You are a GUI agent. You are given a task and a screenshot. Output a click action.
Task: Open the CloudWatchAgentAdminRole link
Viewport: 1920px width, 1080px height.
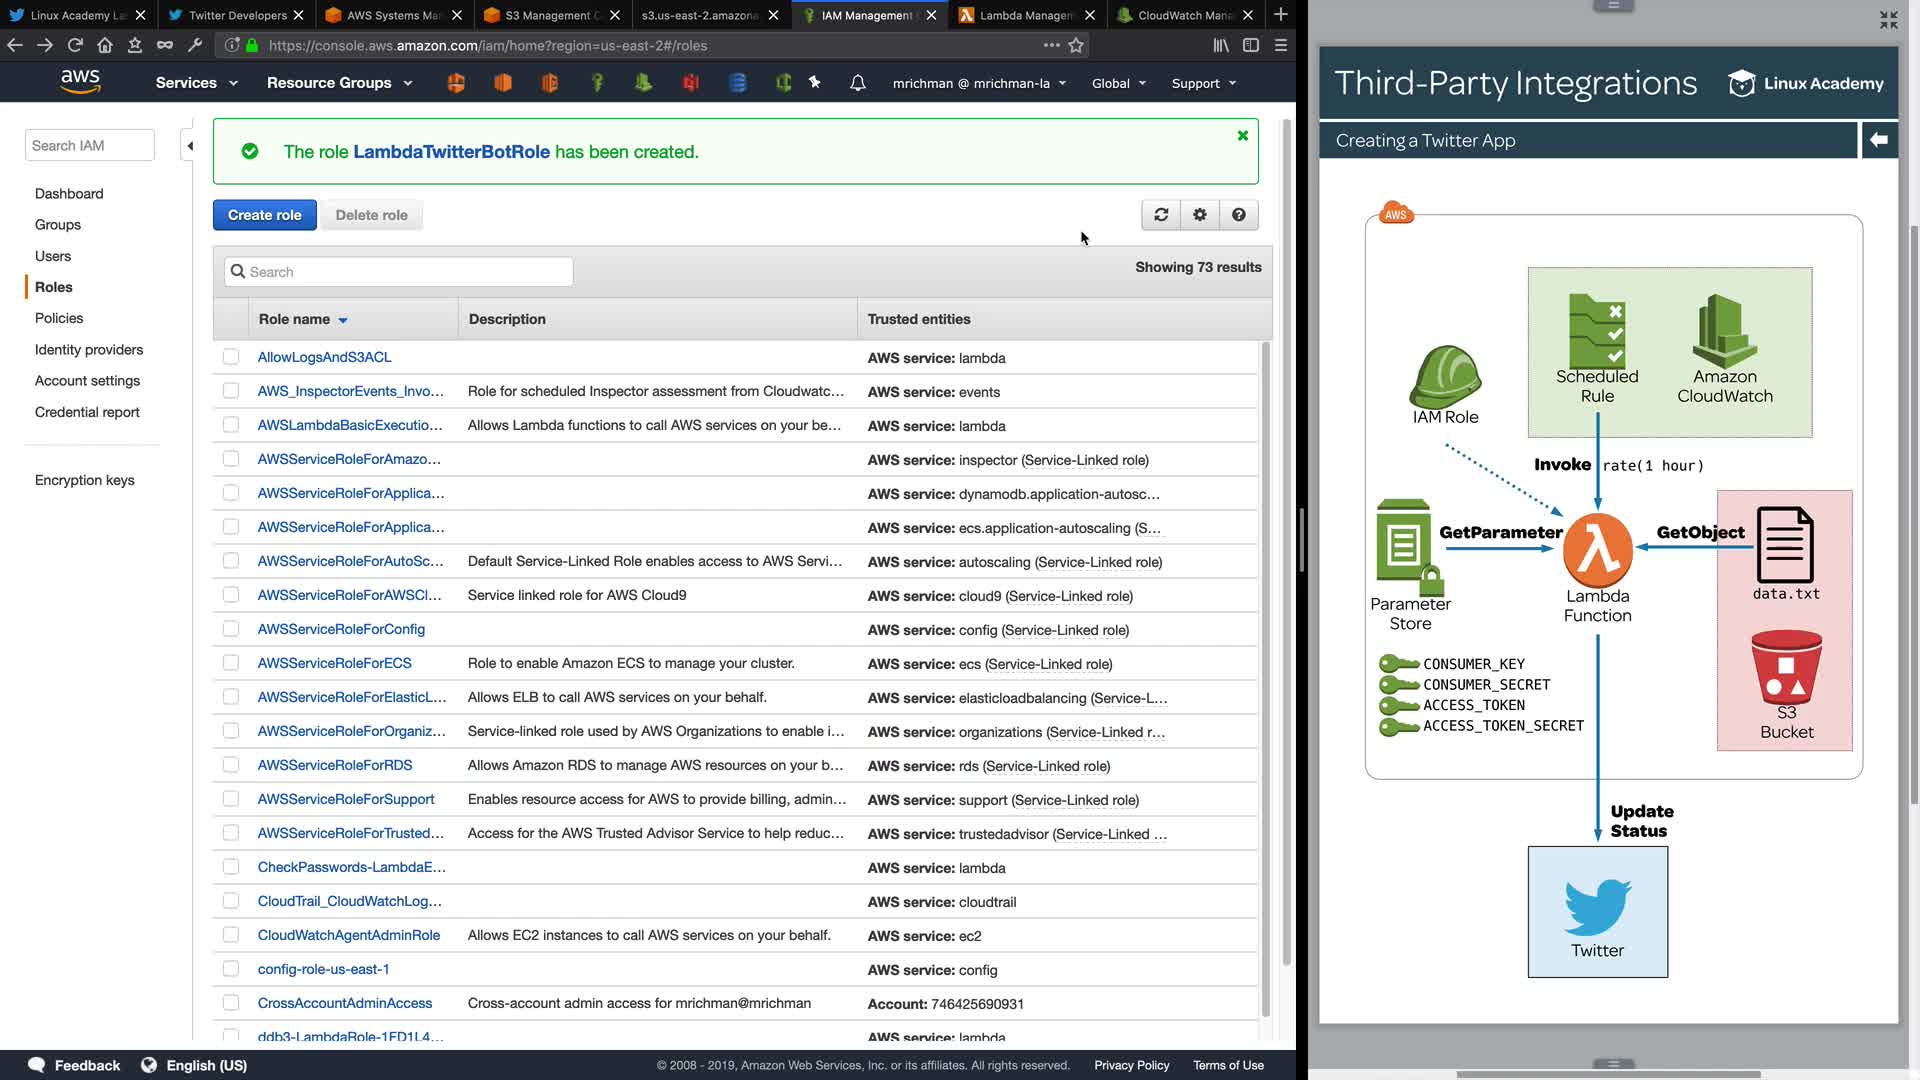(348, 935)
